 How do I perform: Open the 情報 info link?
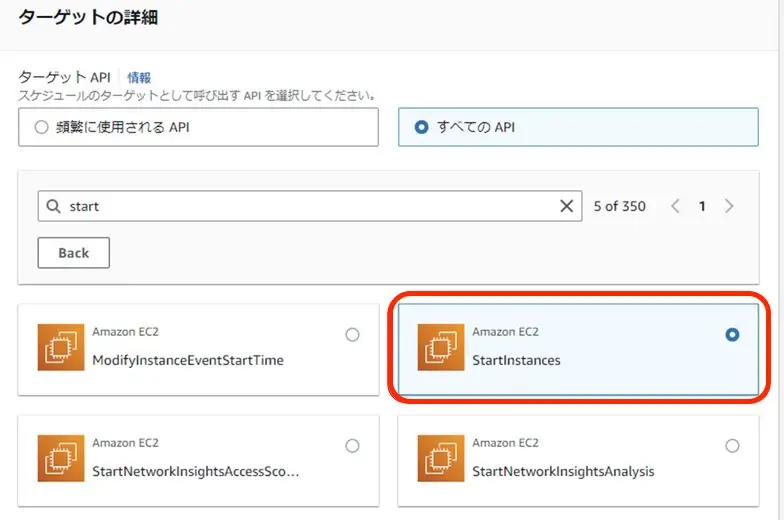(139, 77)
